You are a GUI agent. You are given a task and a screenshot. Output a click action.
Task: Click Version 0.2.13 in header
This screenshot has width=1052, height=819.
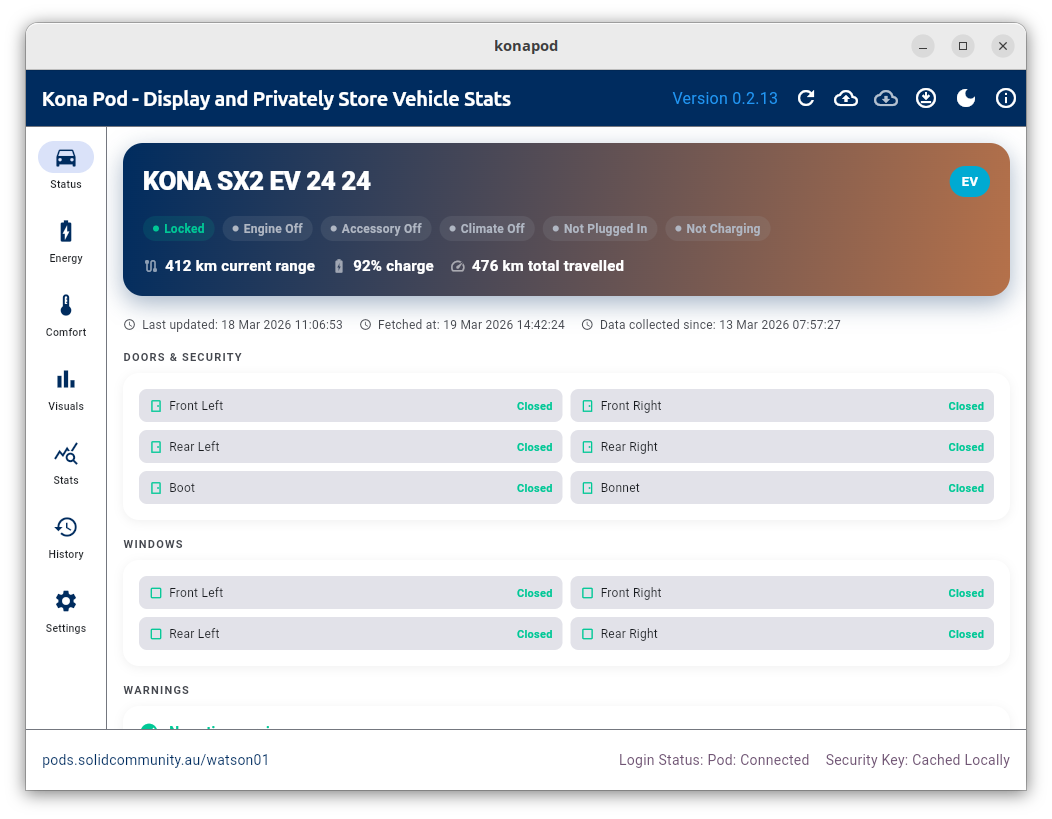click(x=725, y=98)
